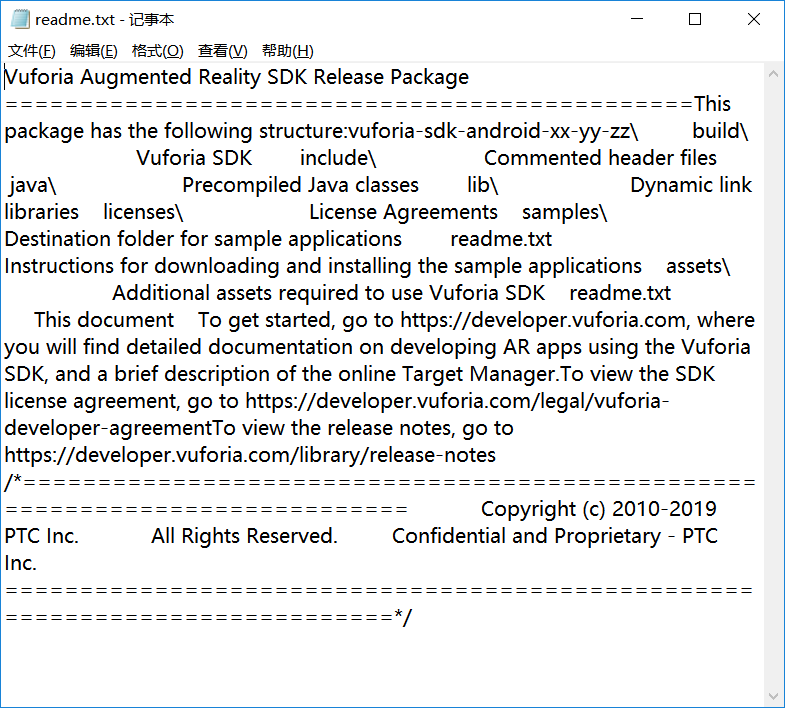785x708 pixels.
Task: Click the text 'Copyright (c) 2010-2019'
Action: click(599, 509)
